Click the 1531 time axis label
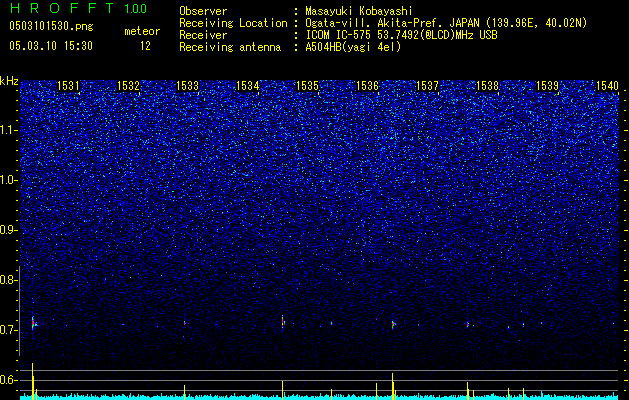Viewport: 629px width, 400px height. (x=68, y=85)
